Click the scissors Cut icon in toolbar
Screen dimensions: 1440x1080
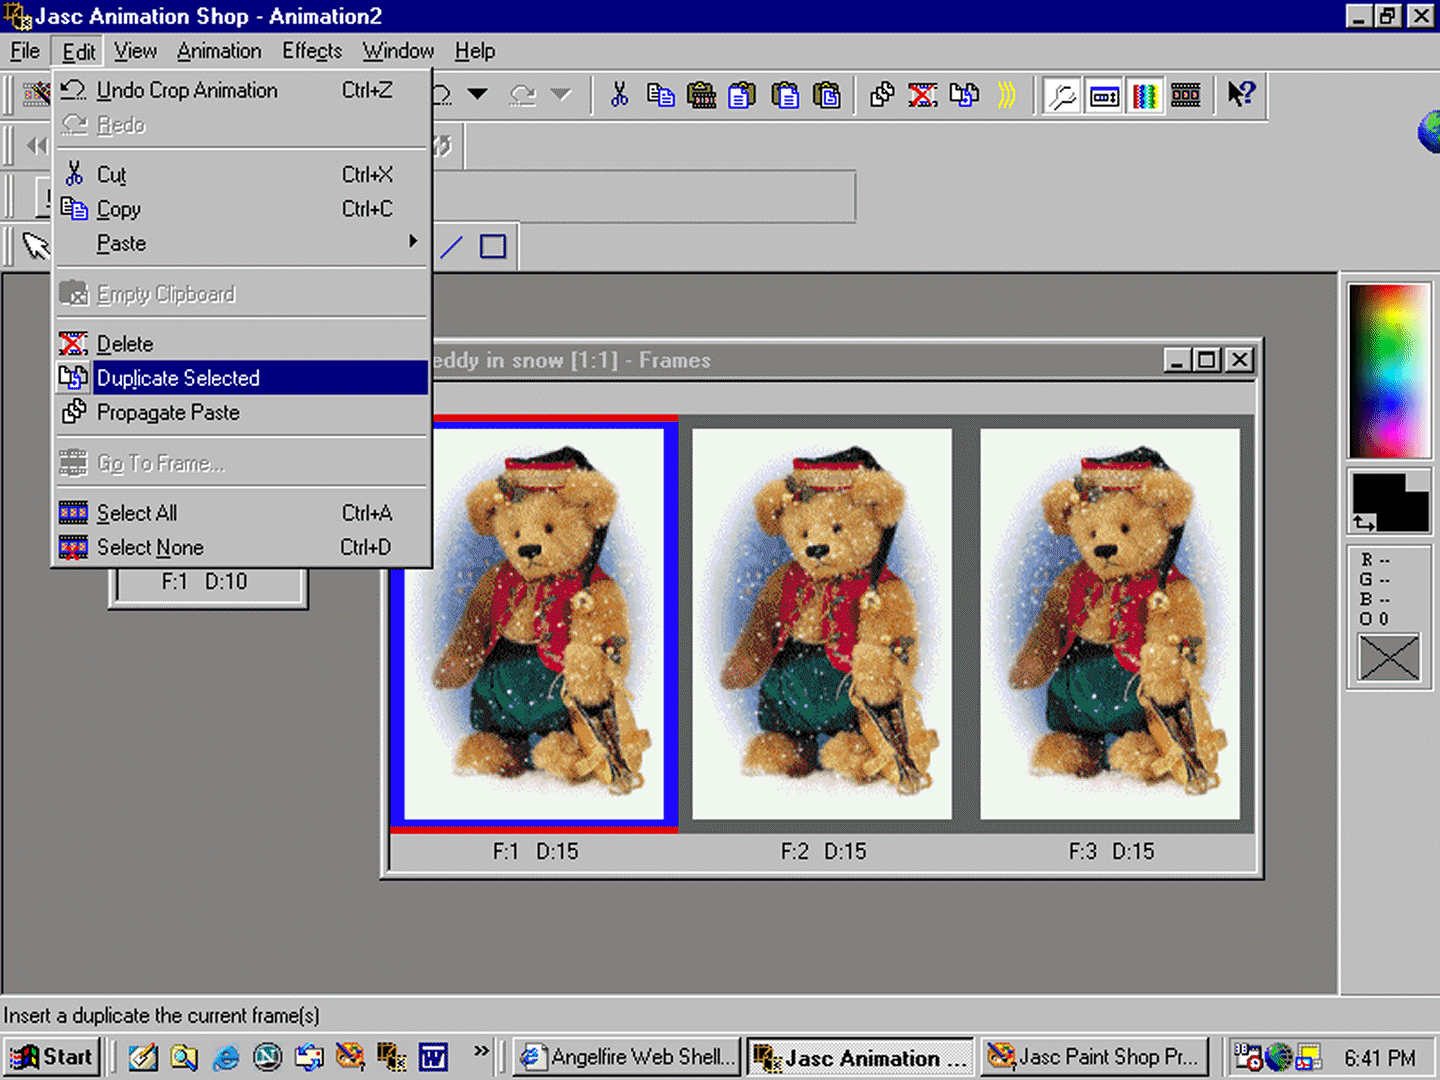click(619, 95)
